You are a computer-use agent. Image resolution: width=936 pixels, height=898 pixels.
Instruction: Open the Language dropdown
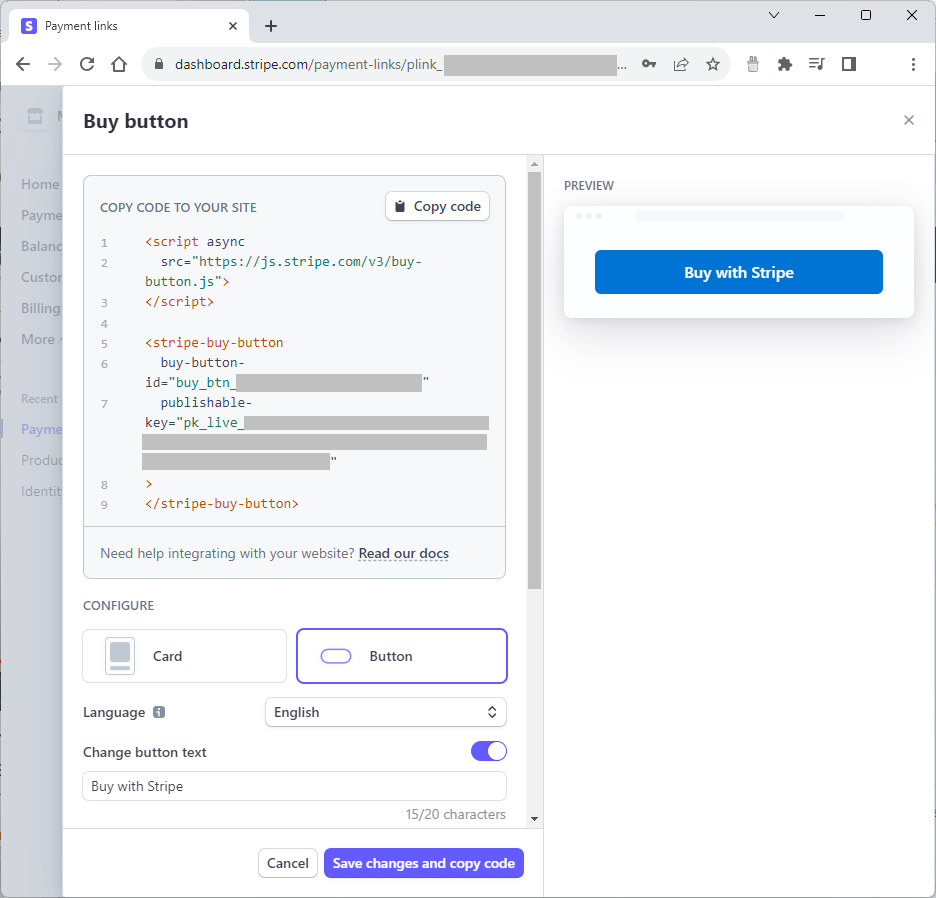pos(385,712)
